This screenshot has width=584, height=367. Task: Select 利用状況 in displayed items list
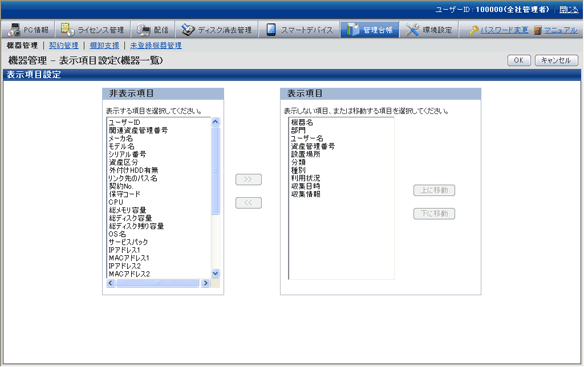click(305, 178)
